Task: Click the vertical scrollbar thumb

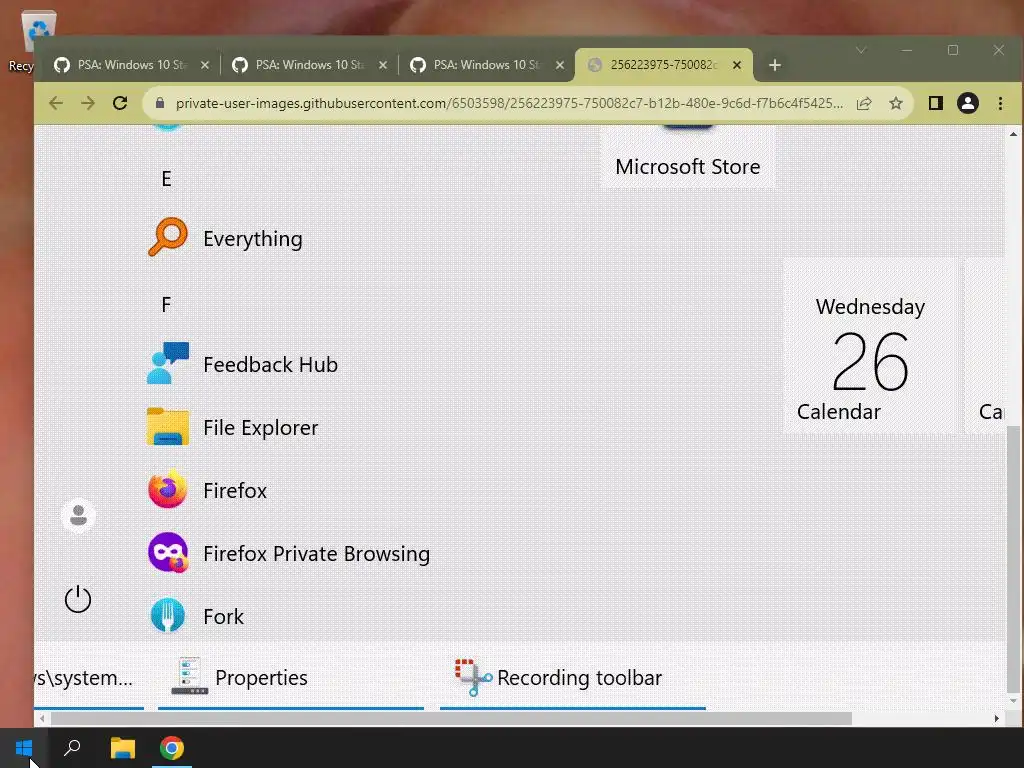Action: [x=1013, y=559]
